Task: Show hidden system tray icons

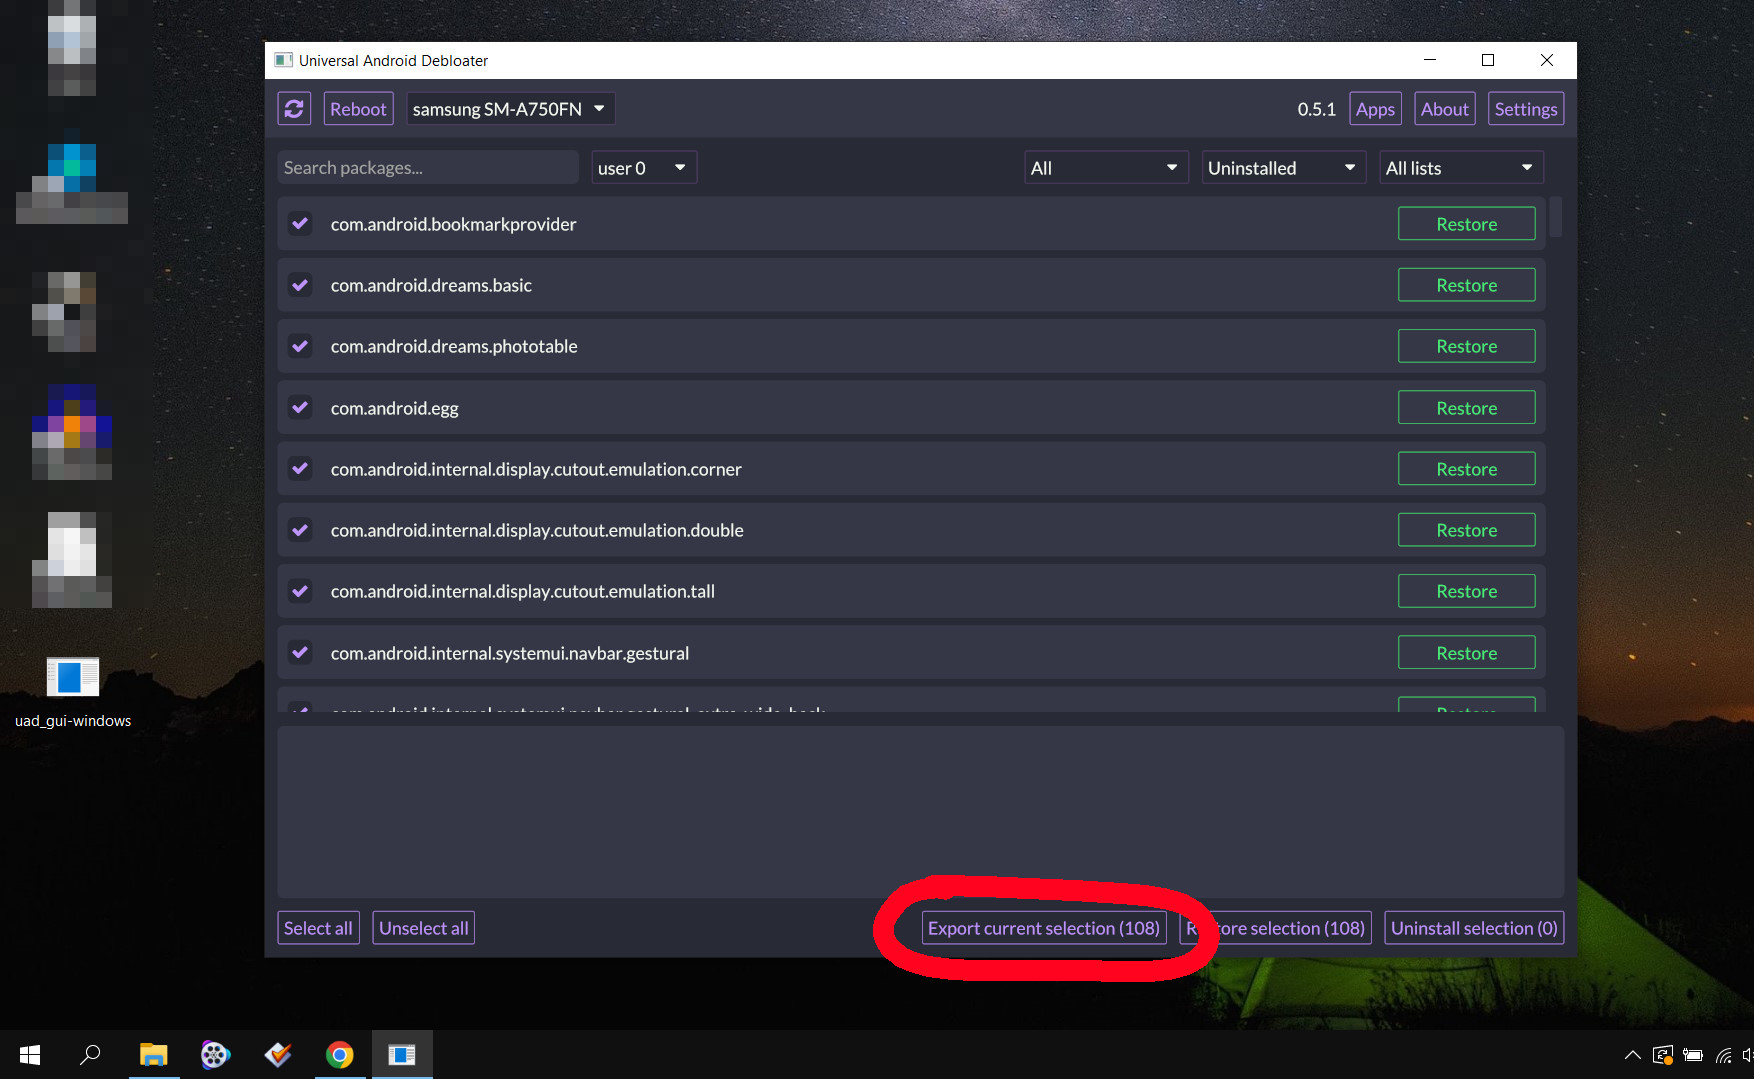Action: point(1632,1054)
